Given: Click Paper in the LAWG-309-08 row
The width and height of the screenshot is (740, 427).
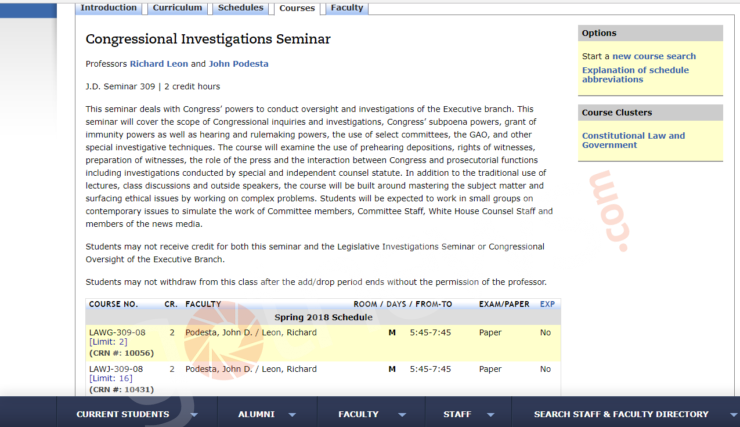Looking at the screenshot, I should (x=490, y=332).
